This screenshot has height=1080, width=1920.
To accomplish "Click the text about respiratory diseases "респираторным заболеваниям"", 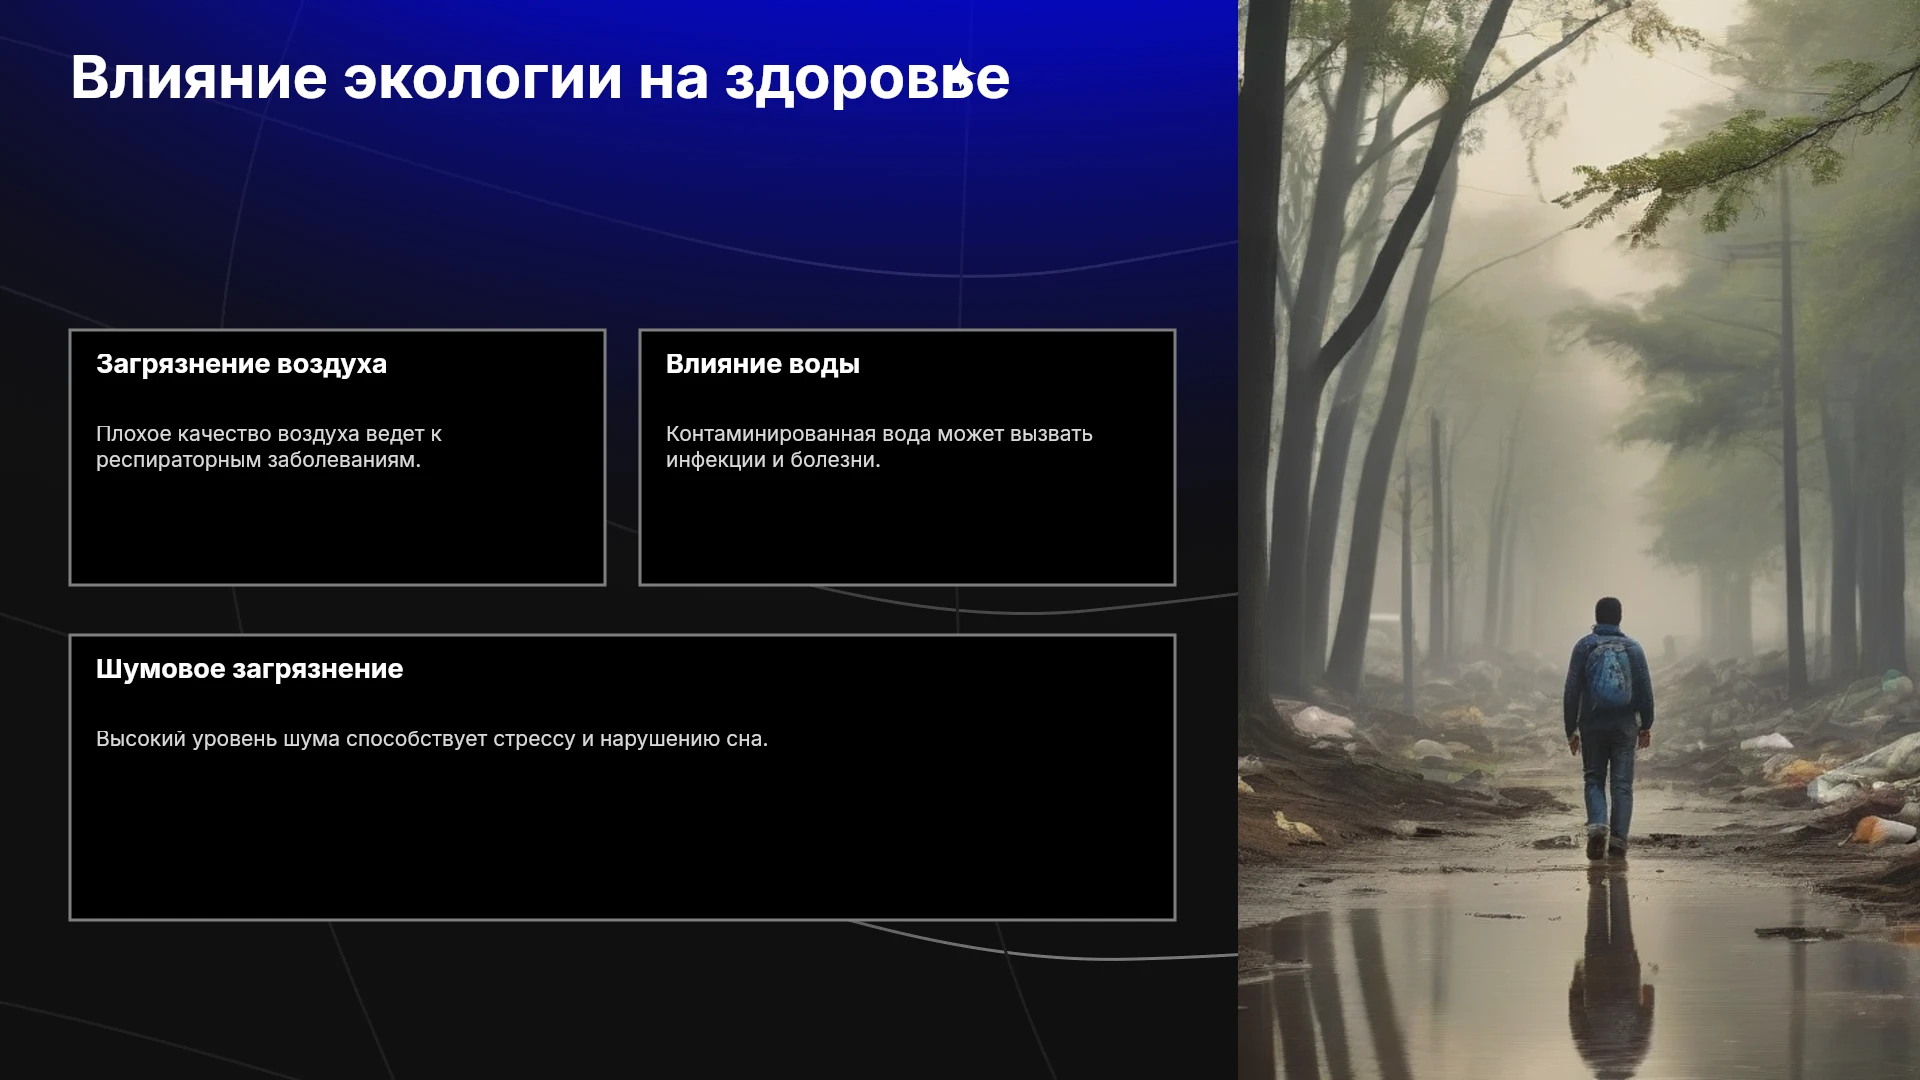I will point(258,460).
